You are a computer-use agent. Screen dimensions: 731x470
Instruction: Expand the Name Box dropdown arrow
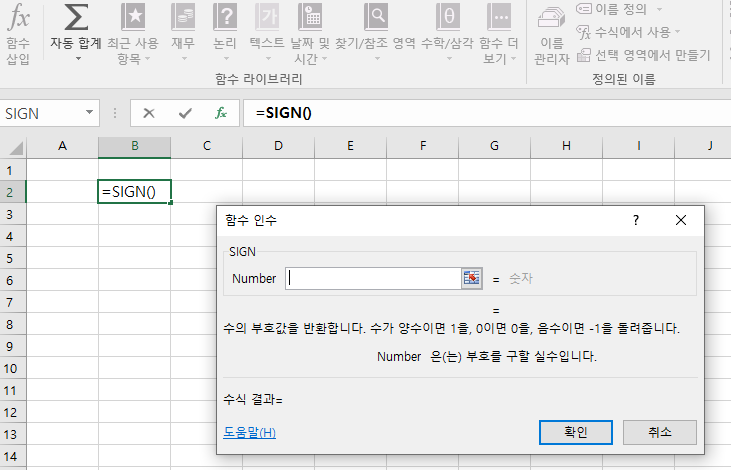[90, 113]
